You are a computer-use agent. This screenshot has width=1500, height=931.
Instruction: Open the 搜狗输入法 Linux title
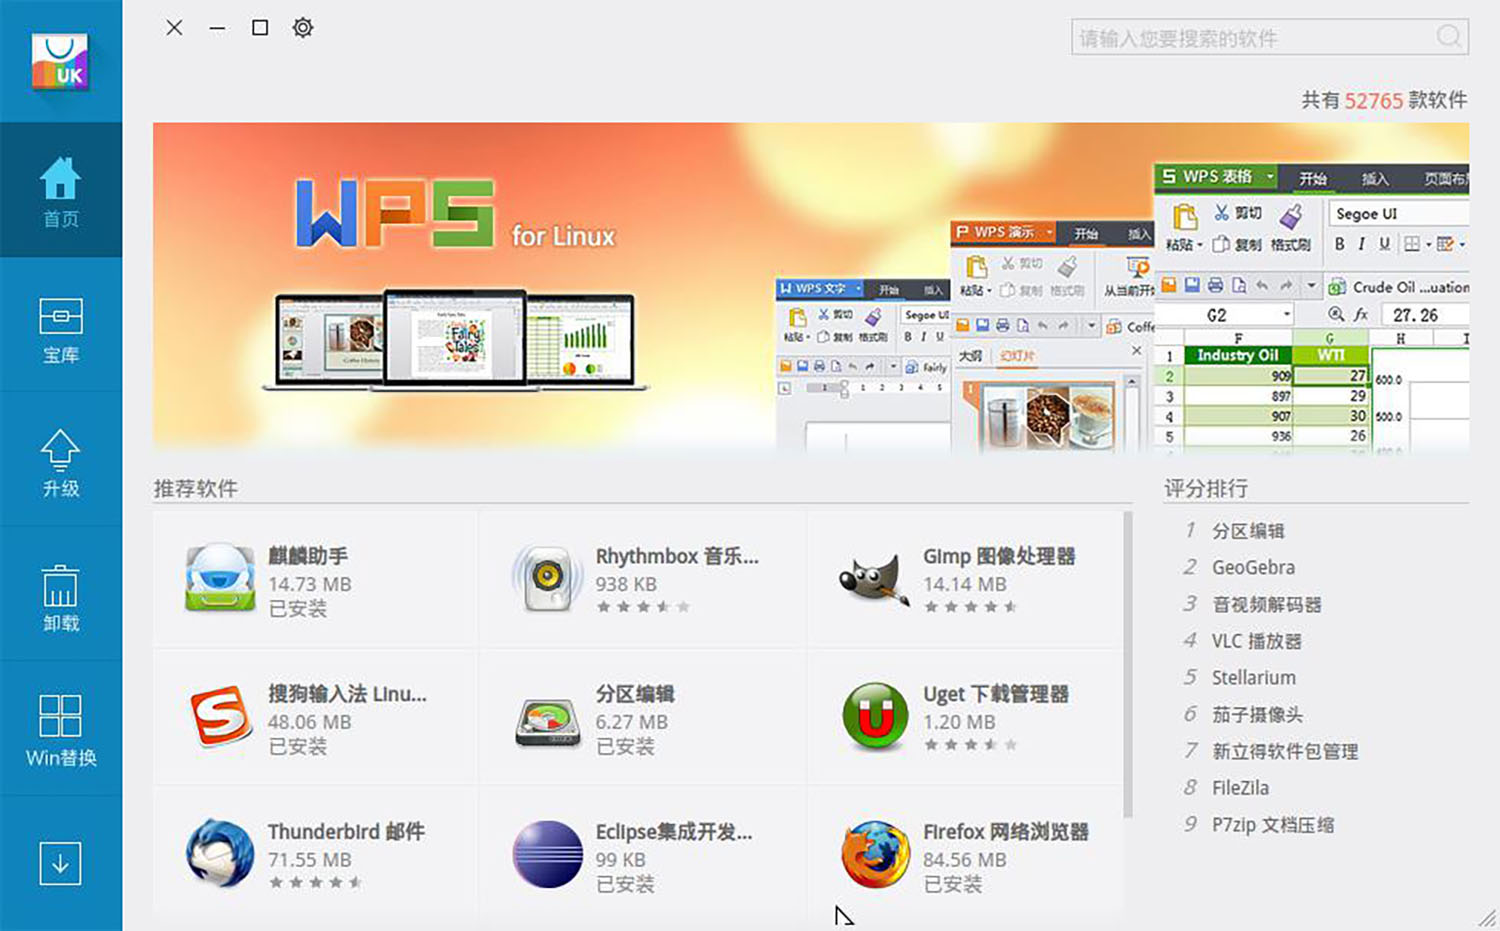click(347, 694)
